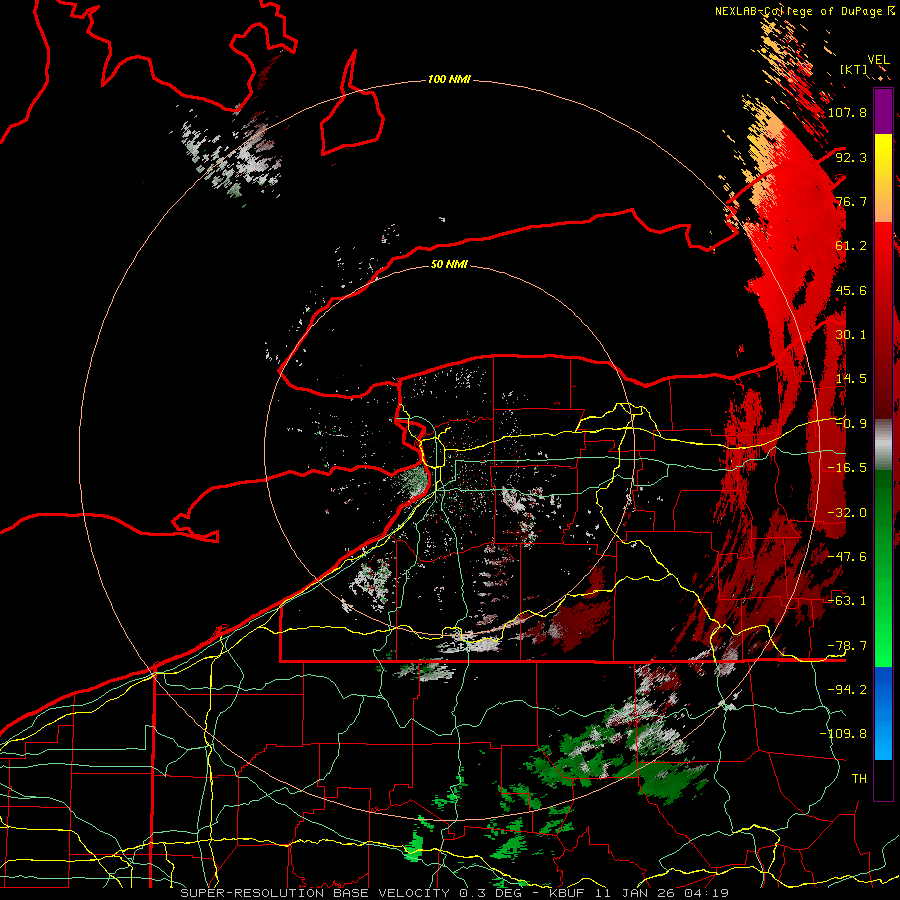900x900 pixels.
Task: Click the 30.1 velocity scale value
Action: (x=851, y=335)
